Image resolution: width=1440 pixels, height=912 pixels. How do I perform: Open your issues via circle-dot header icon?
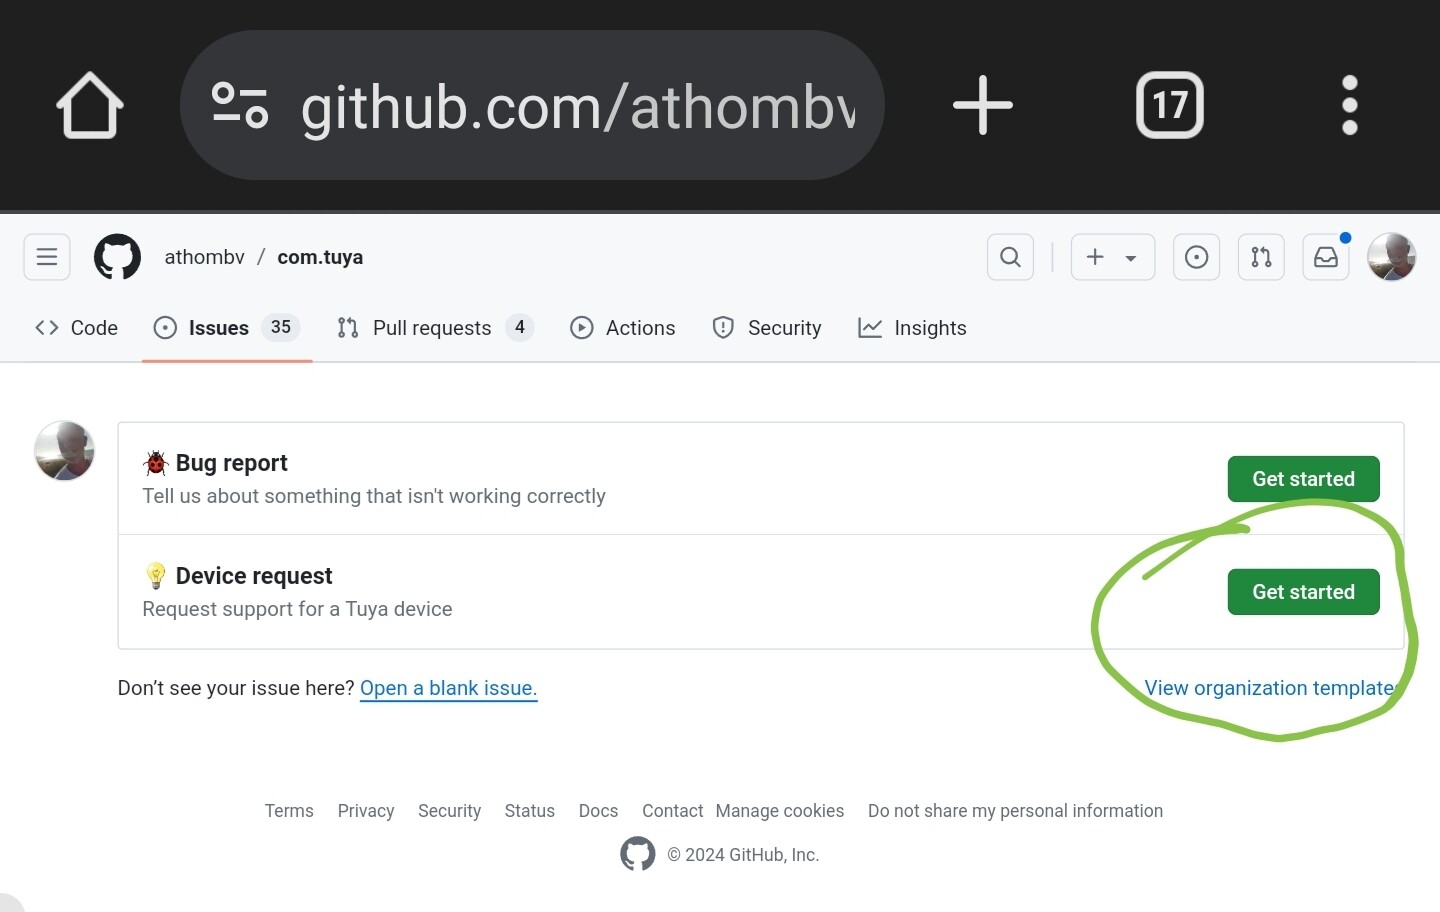[x=1196, y=257]
